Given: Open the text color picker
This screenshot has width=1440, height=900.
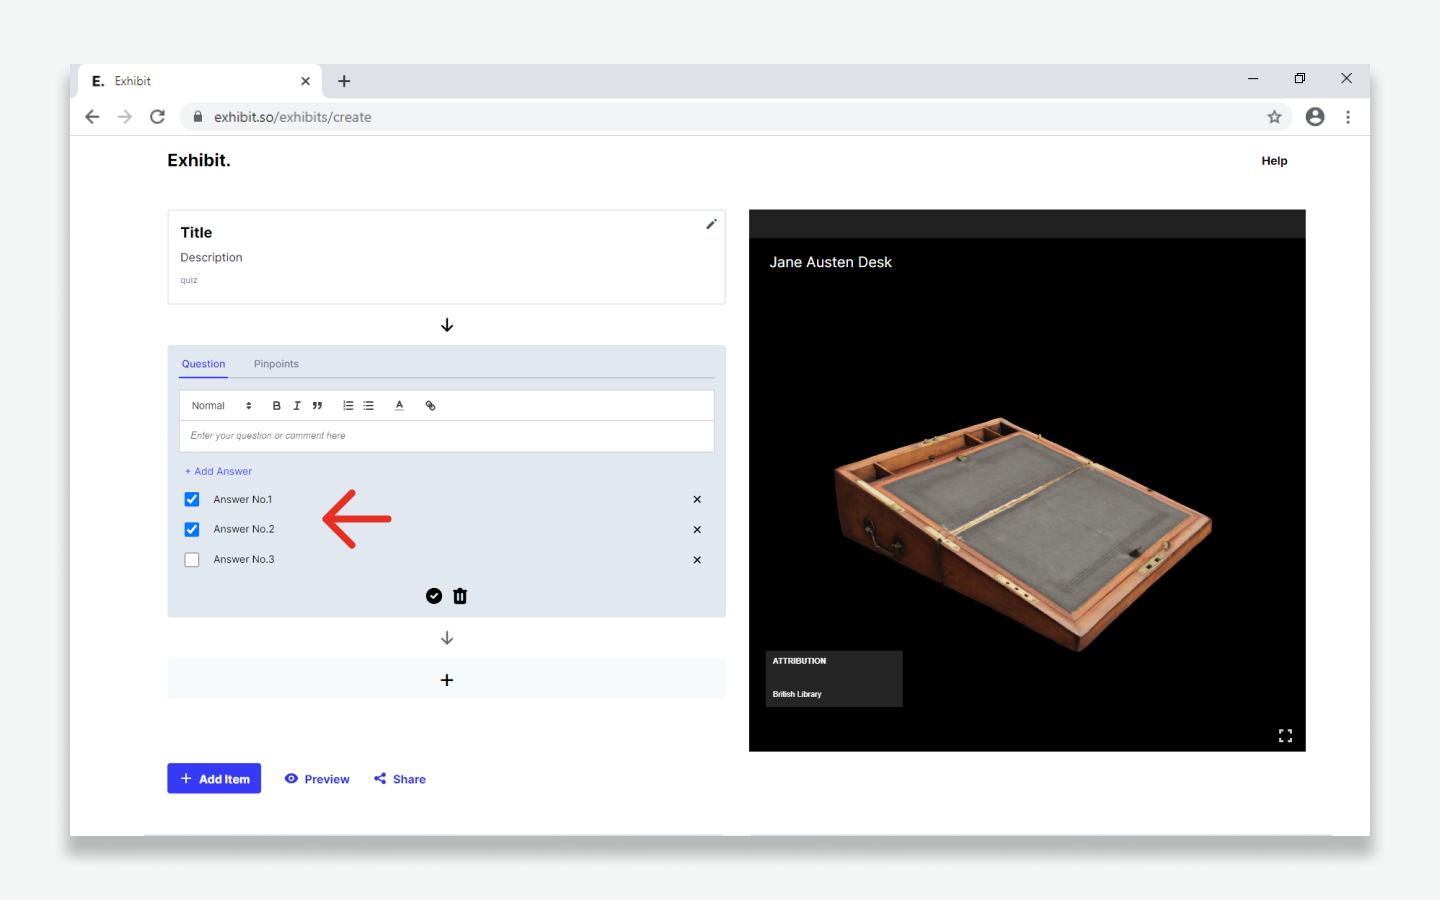Looking at the screenshot, I should tap(399, 406).
